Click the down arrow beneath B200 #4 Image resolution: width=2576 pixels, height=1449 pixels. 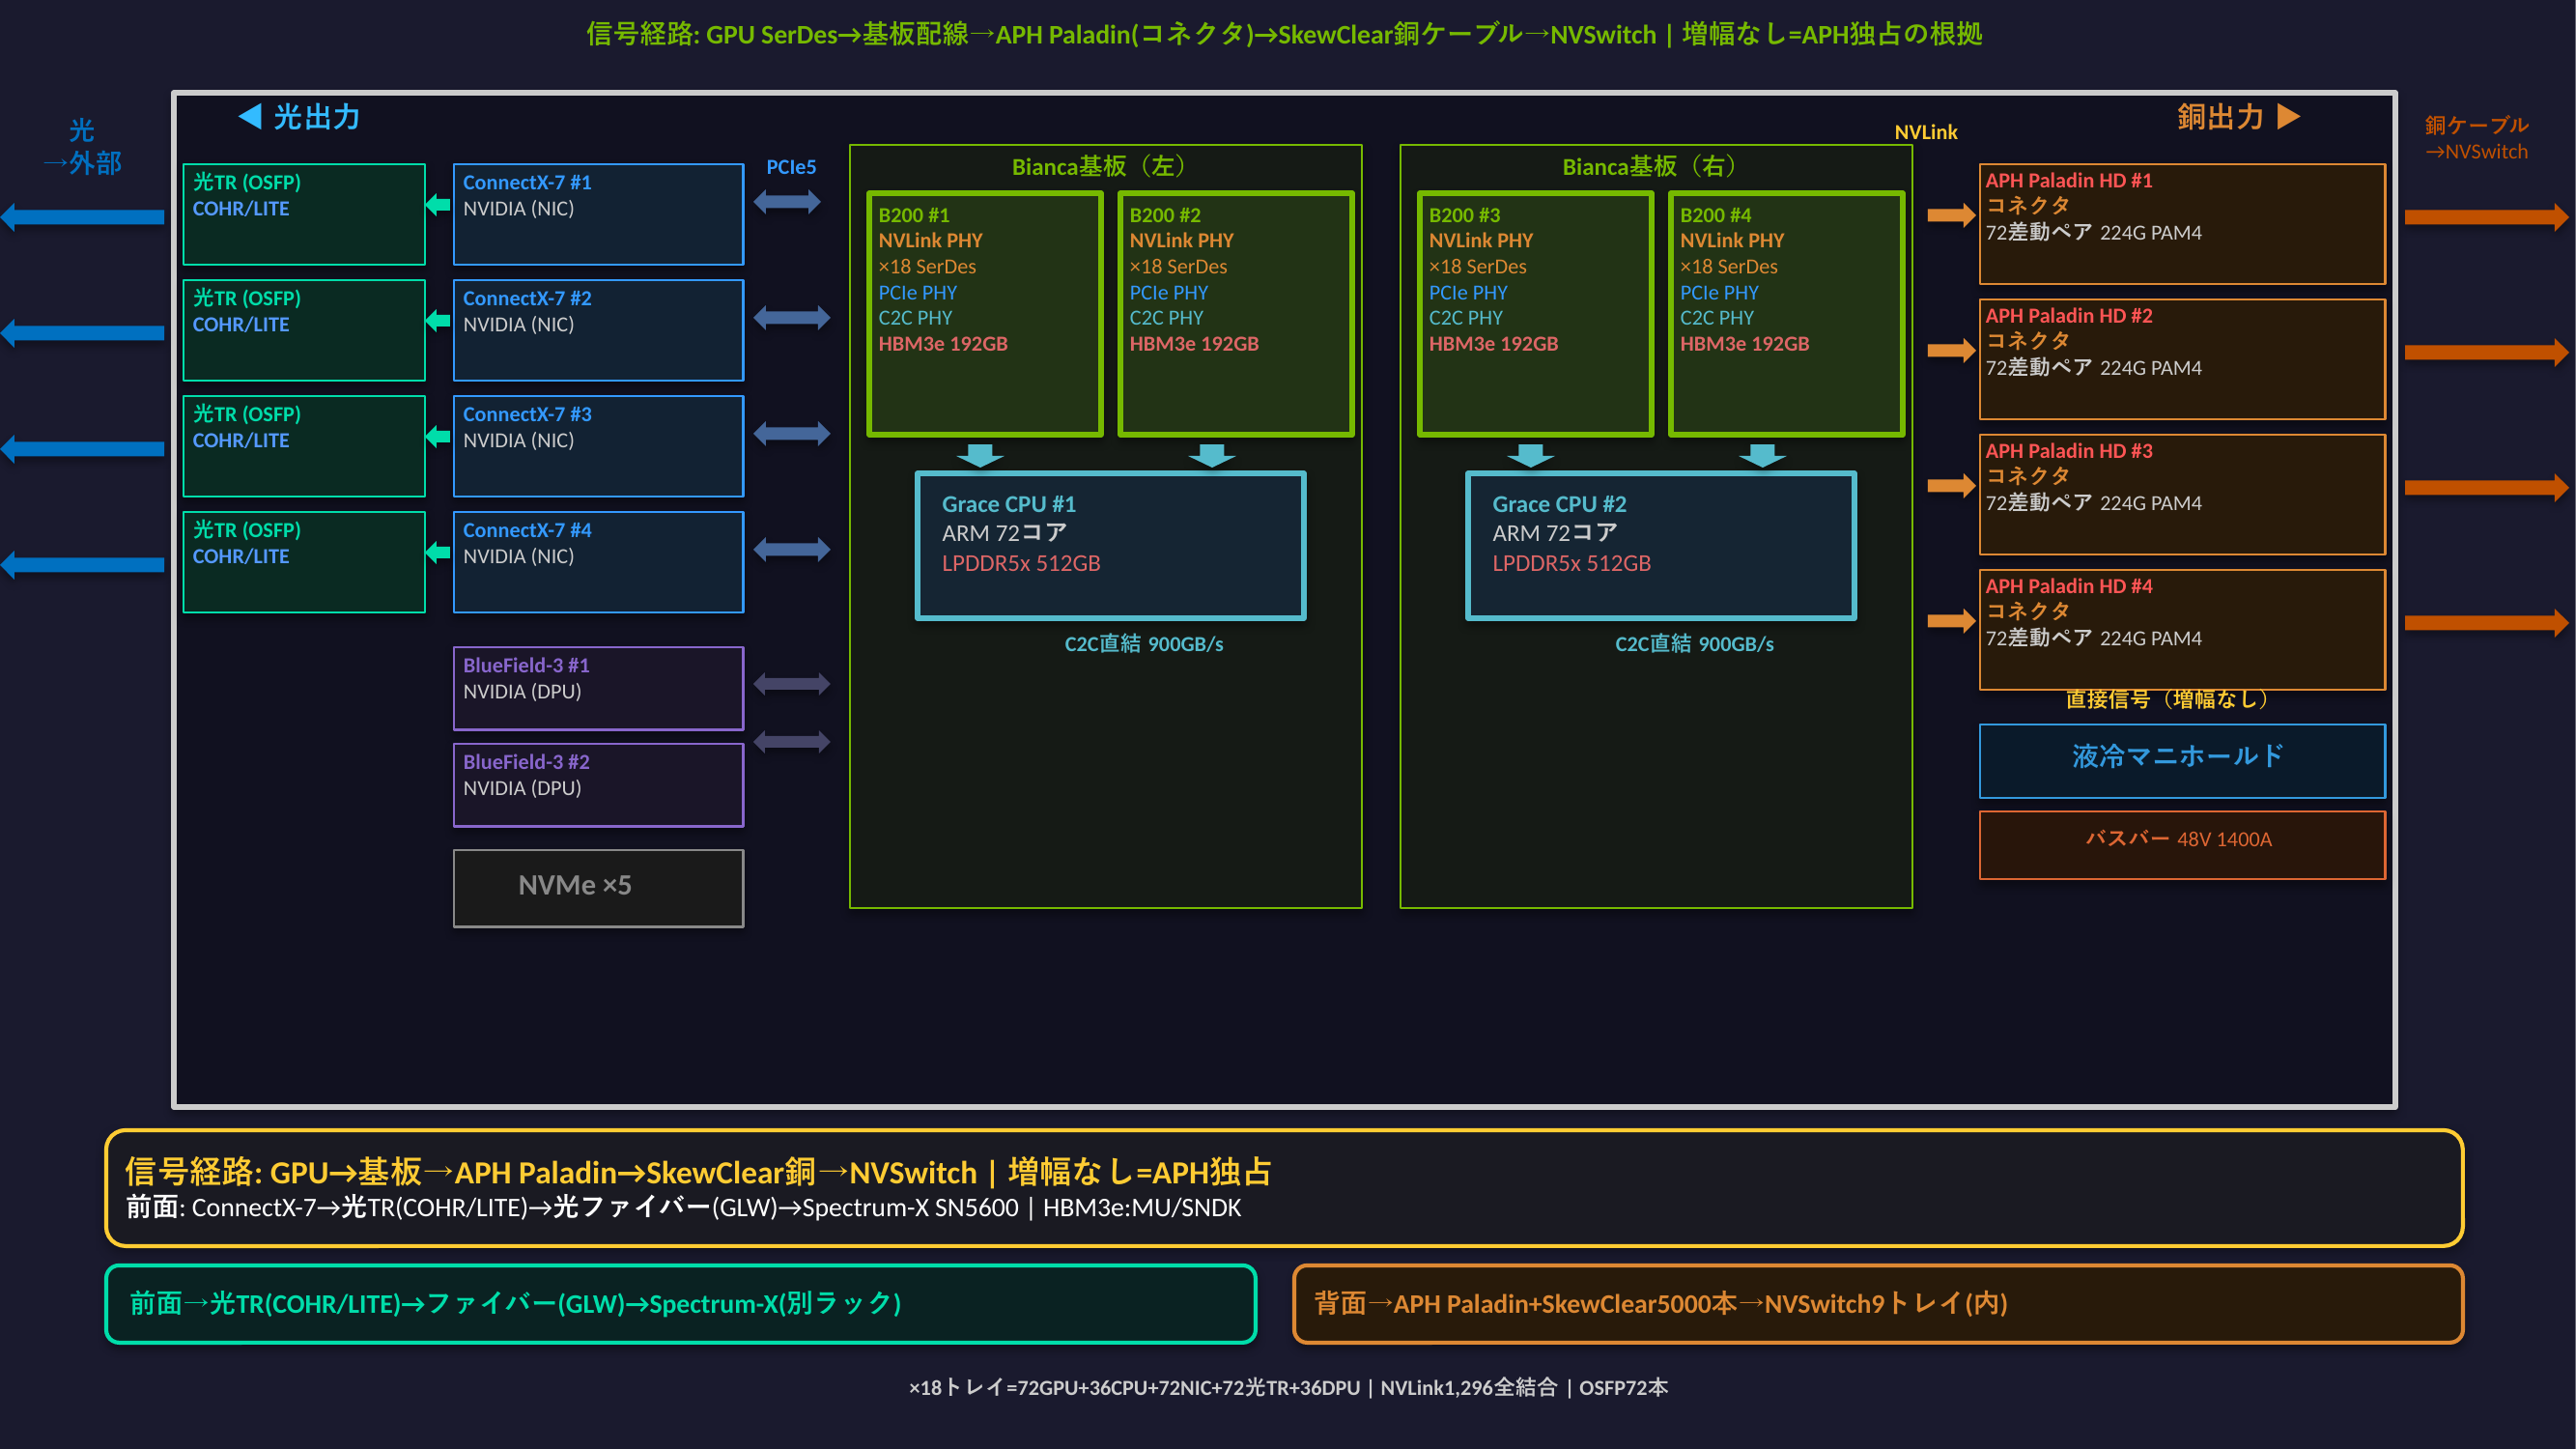pos(1762,456)
